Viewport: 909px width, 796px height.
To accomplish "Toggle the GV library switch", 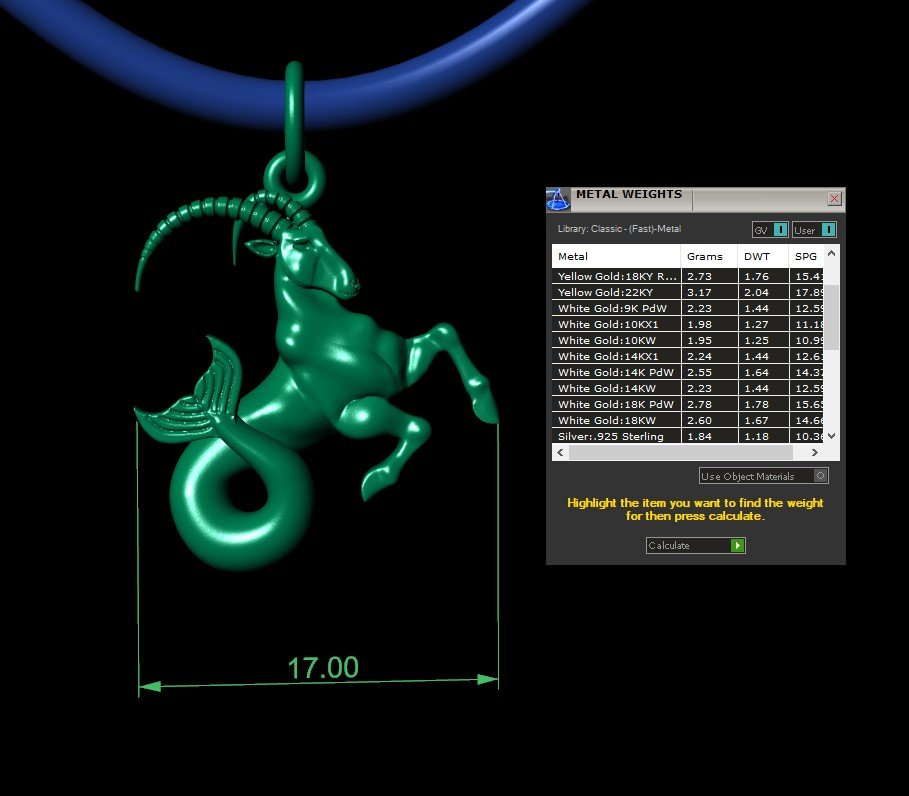I will [770, 230].
